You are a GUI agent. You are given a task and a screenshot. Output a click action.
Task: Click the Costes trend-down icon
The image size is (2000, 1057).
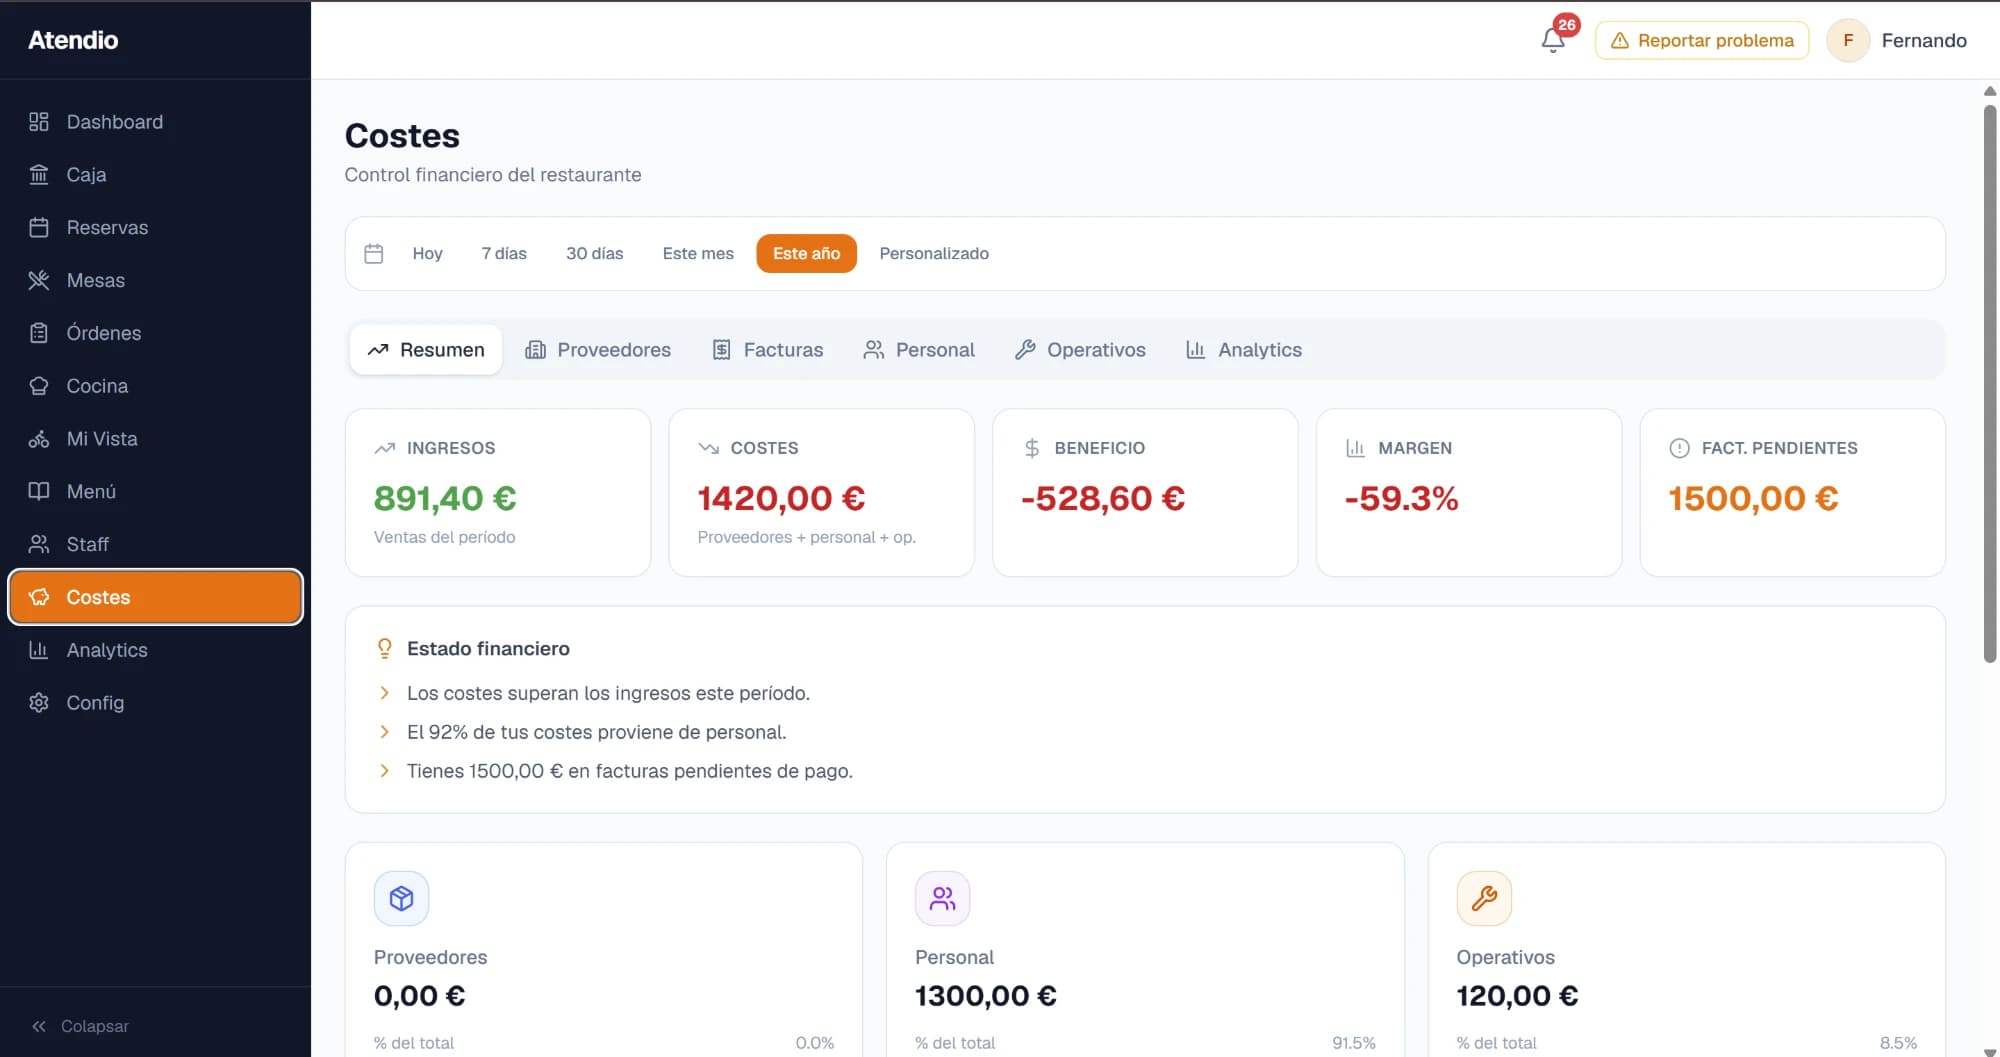point(709,448)
